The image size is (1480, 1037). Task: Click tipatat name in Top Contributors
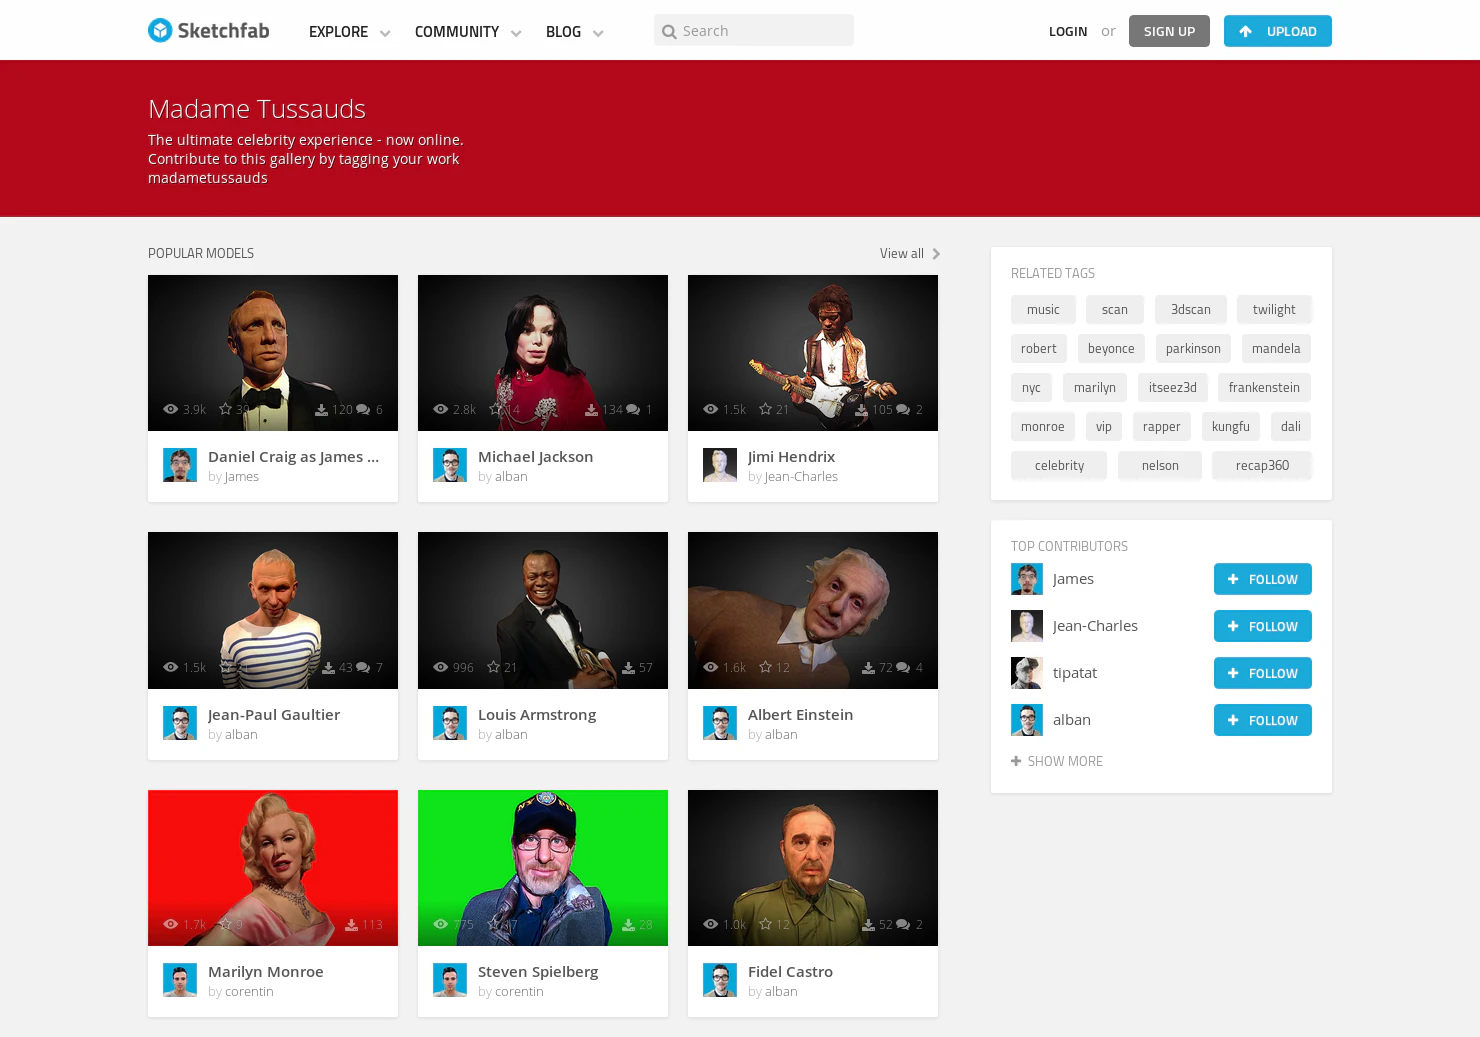click(1075, 673)
